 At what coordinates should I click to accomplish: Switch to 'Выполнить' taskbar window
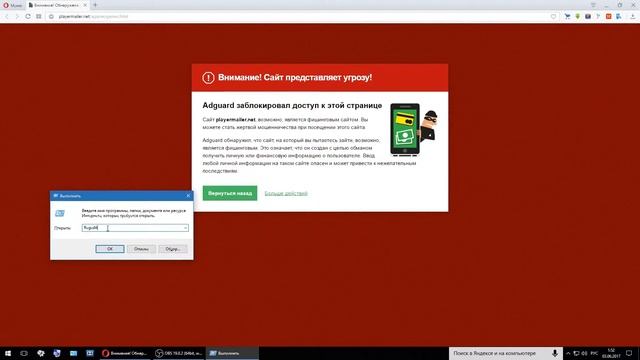[x=232, y=353]
